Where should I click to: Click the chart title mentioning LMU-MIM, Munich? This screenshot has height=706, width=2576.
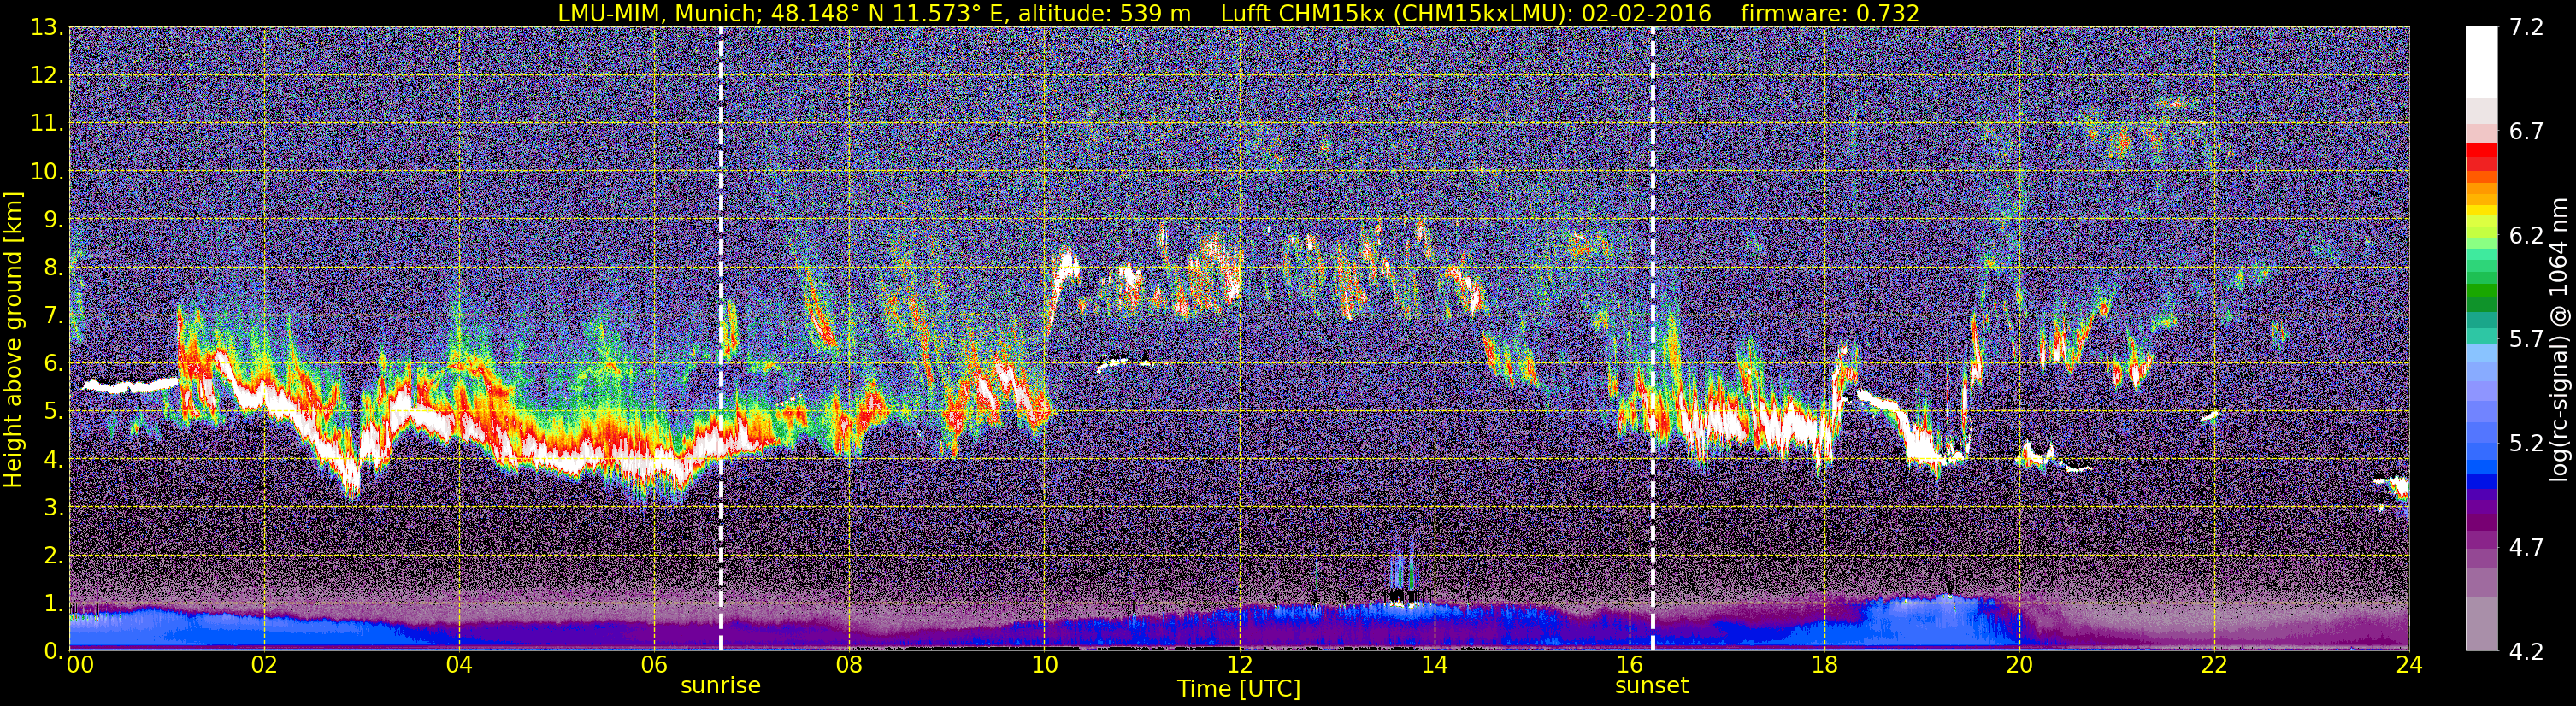pos(1238,13)
